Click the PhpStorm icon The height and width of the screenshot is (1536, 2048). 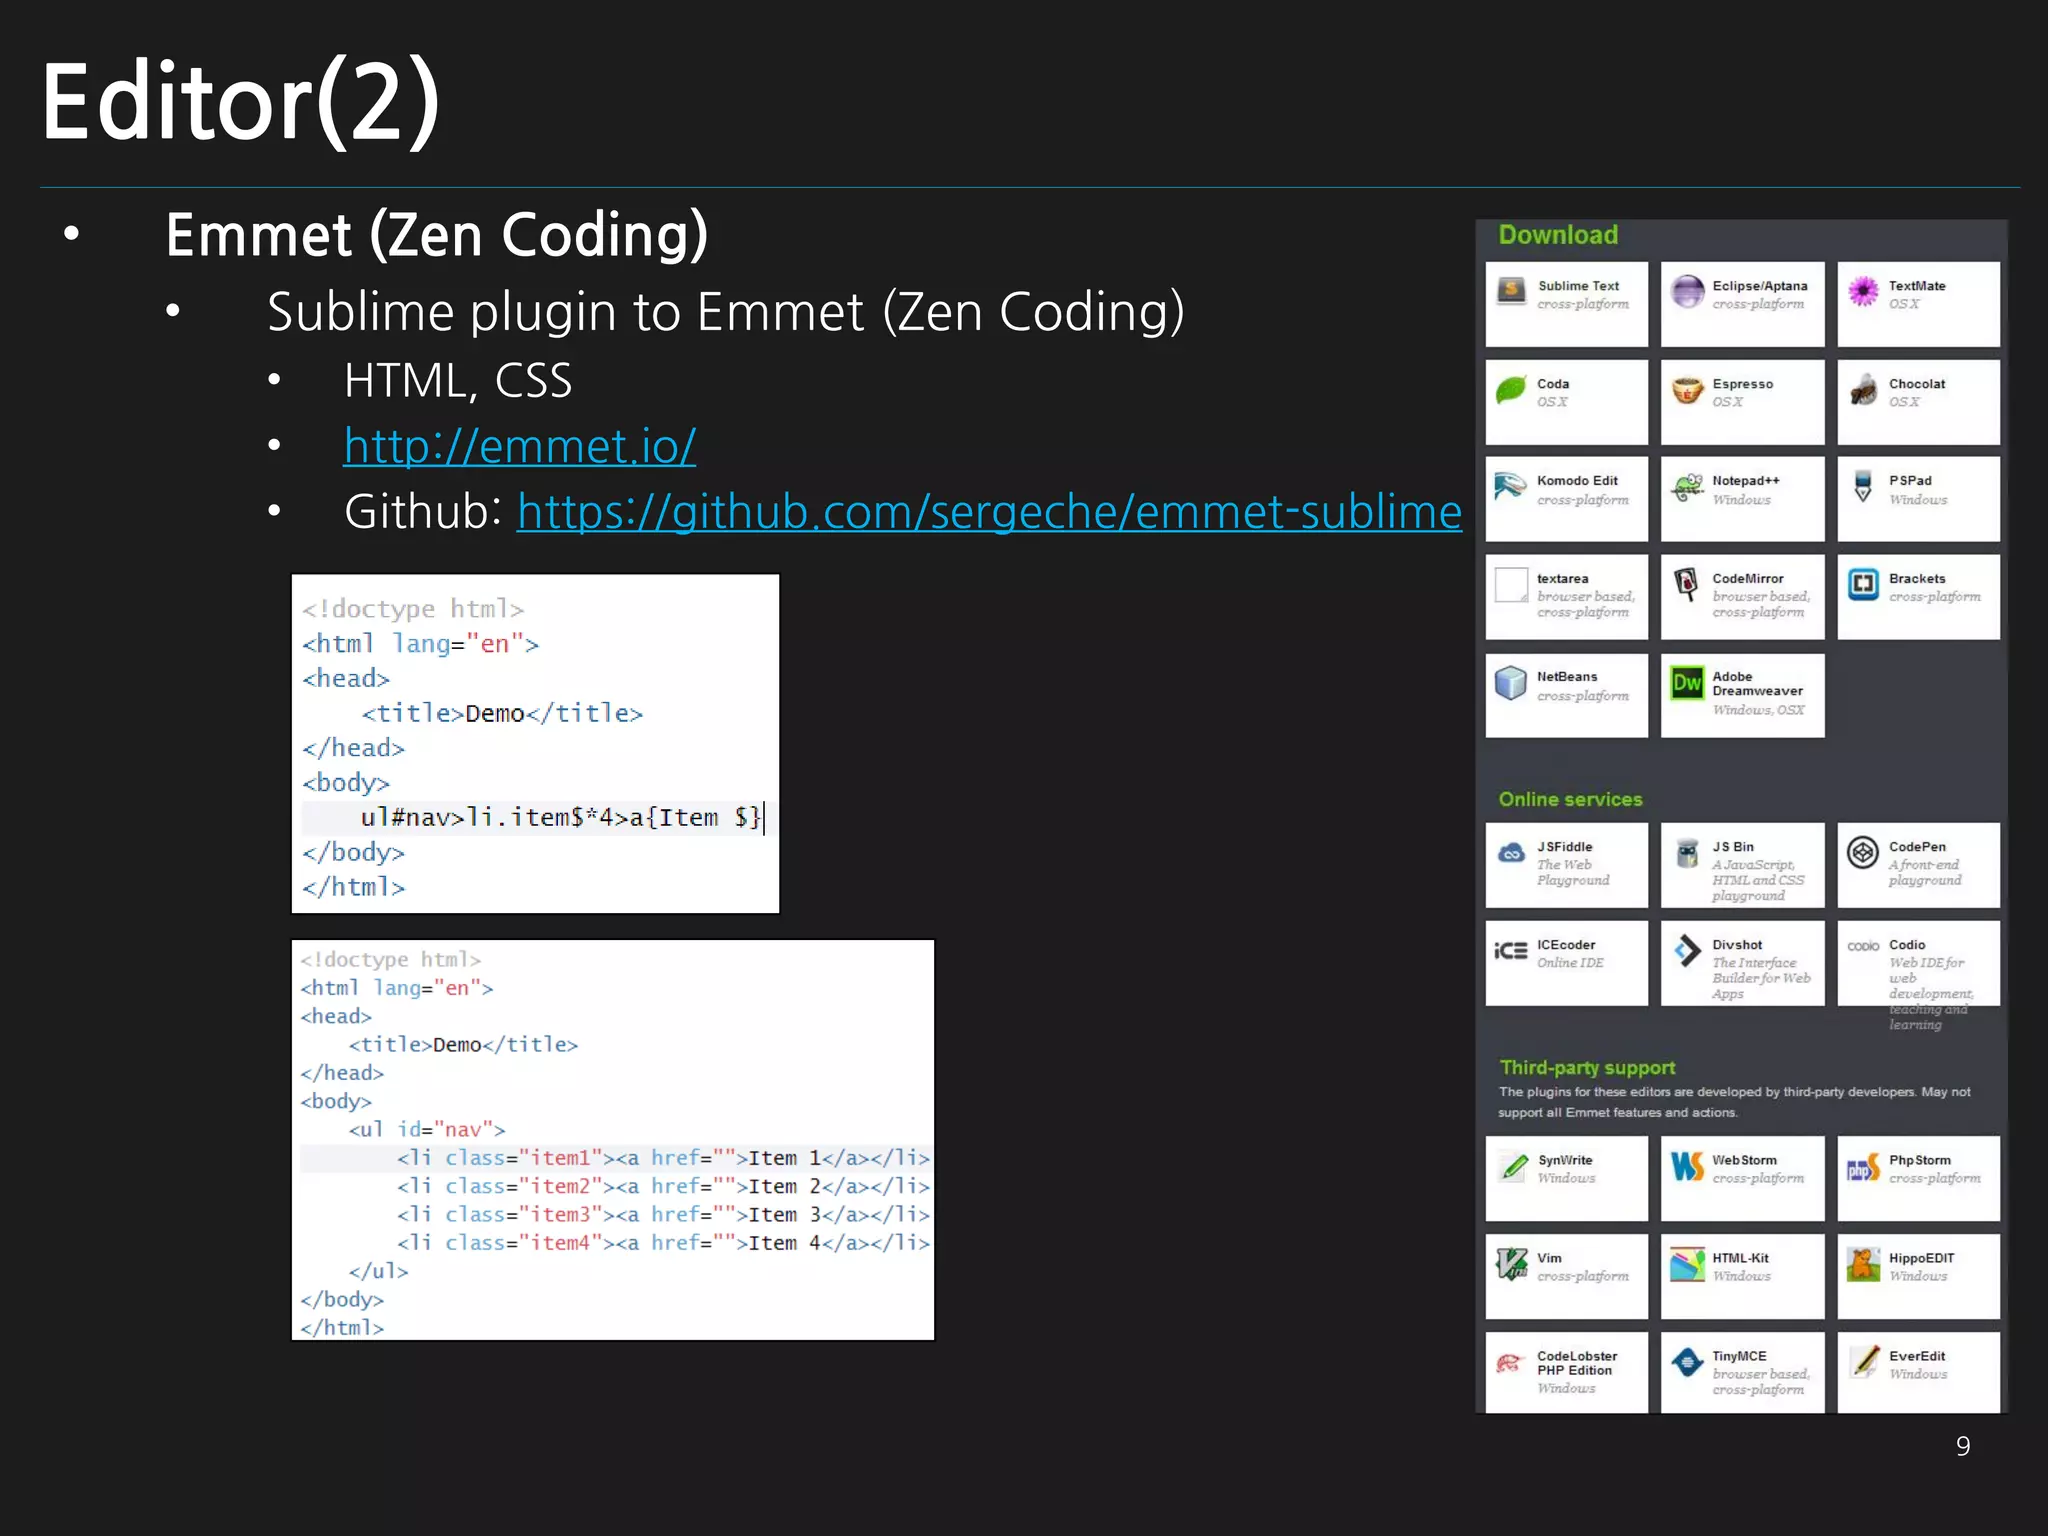pyautogui.click(x=1863, y=1167)
